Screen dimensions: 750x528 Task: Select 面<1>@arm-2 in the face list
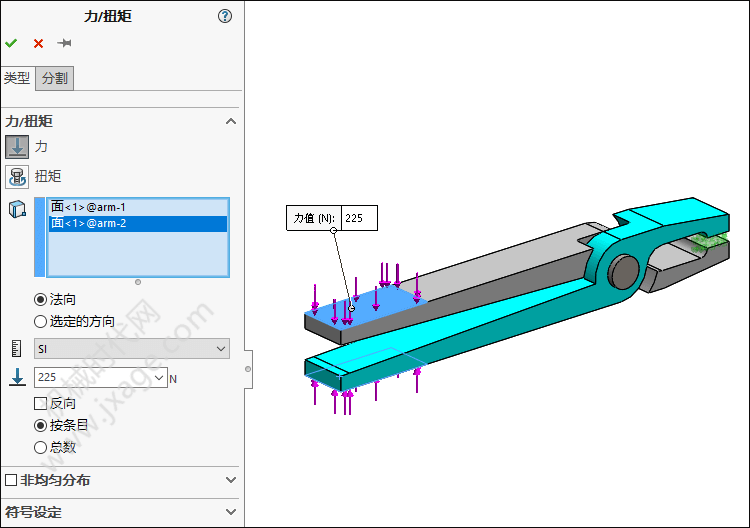click(138, 223)
